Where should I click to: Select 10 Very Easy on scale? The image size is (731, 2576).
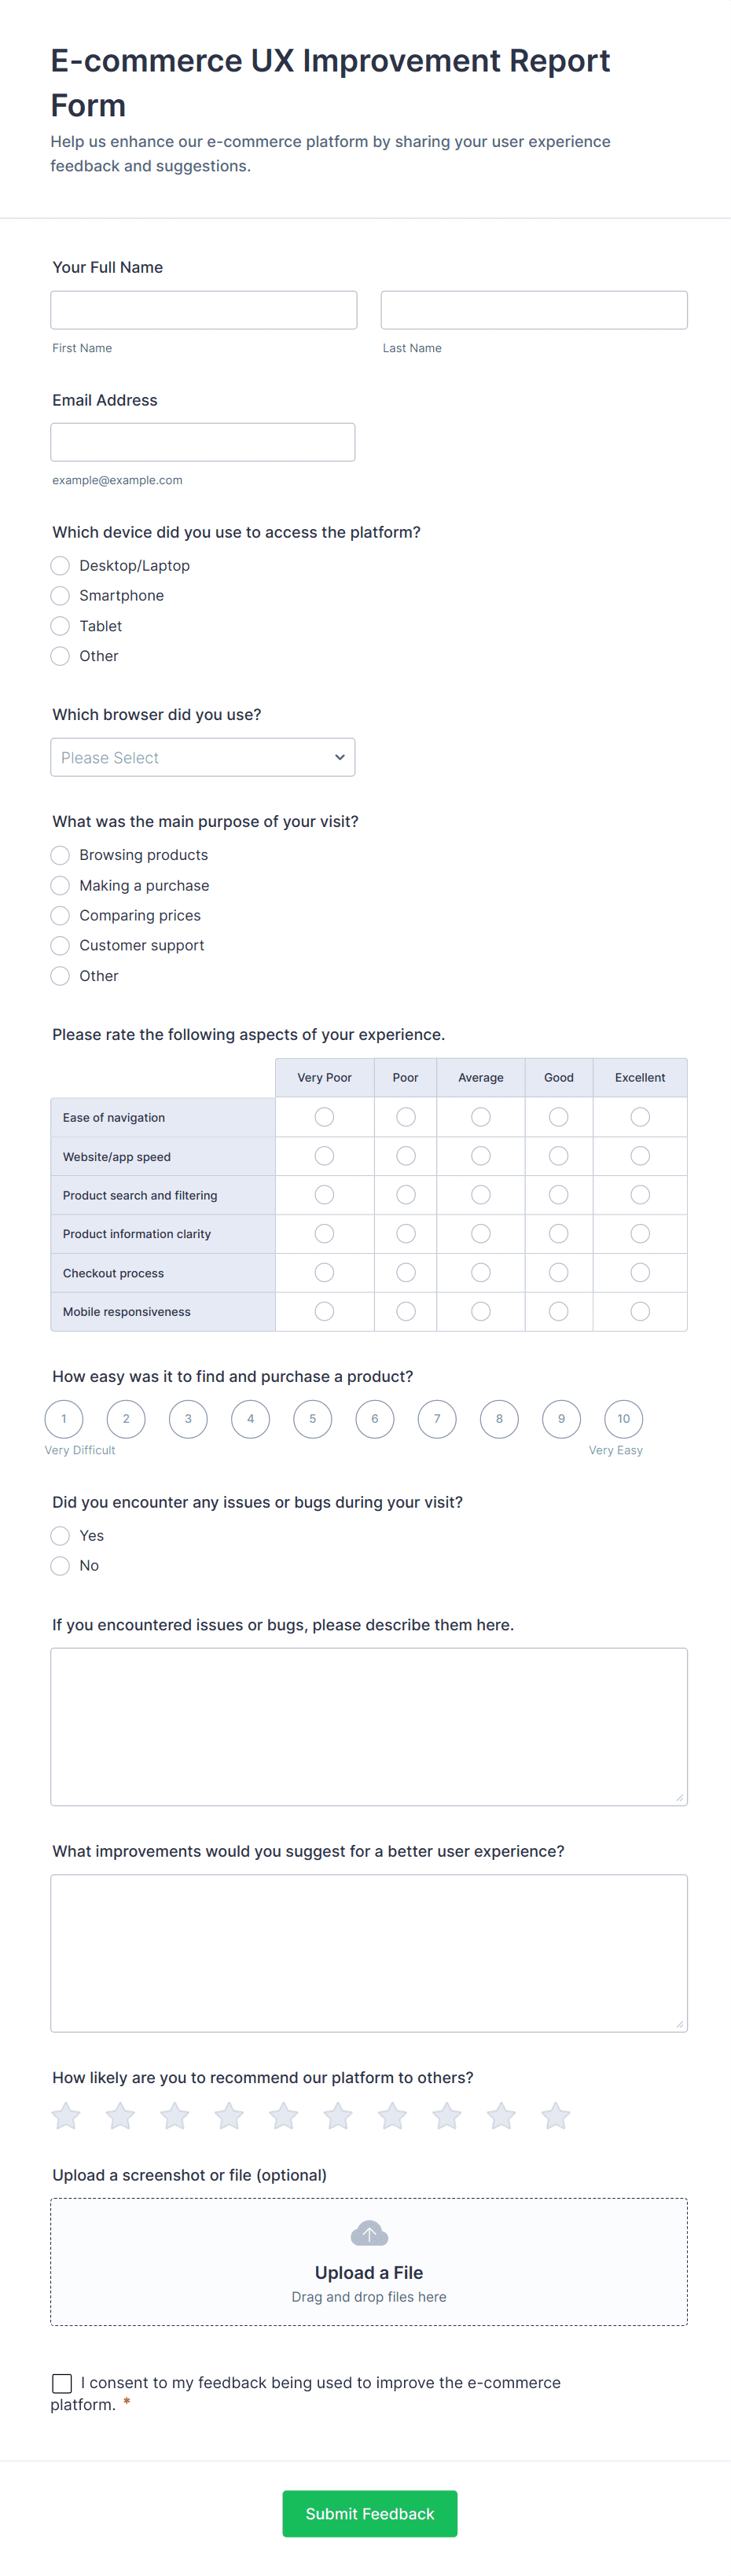click(623, 1418)
